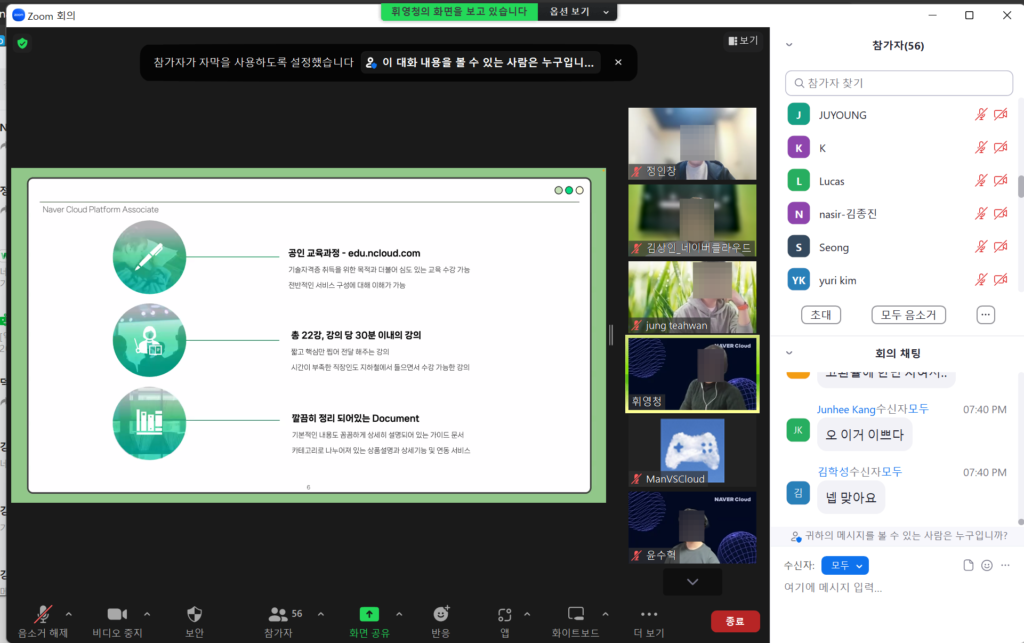Viewport: 1024px width, 643px height.
Task: Toggle camera with 비디오 중지 button
Action: pyautogui.click(x=117, y=614)
